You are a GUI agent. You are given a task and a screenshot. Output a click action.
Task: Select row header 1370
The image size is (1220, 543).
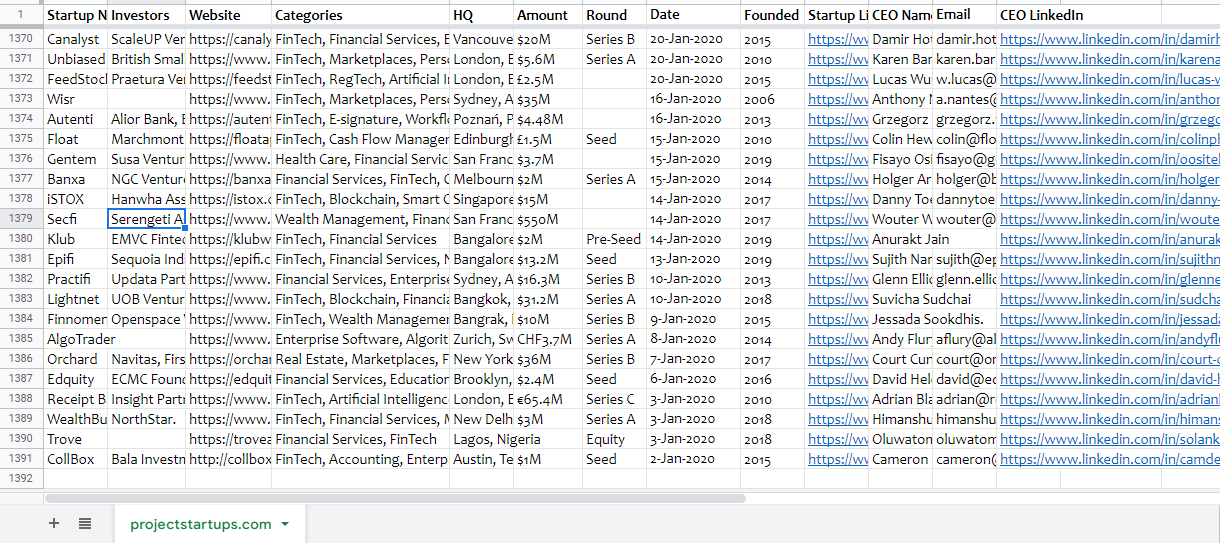coord(21,39)
